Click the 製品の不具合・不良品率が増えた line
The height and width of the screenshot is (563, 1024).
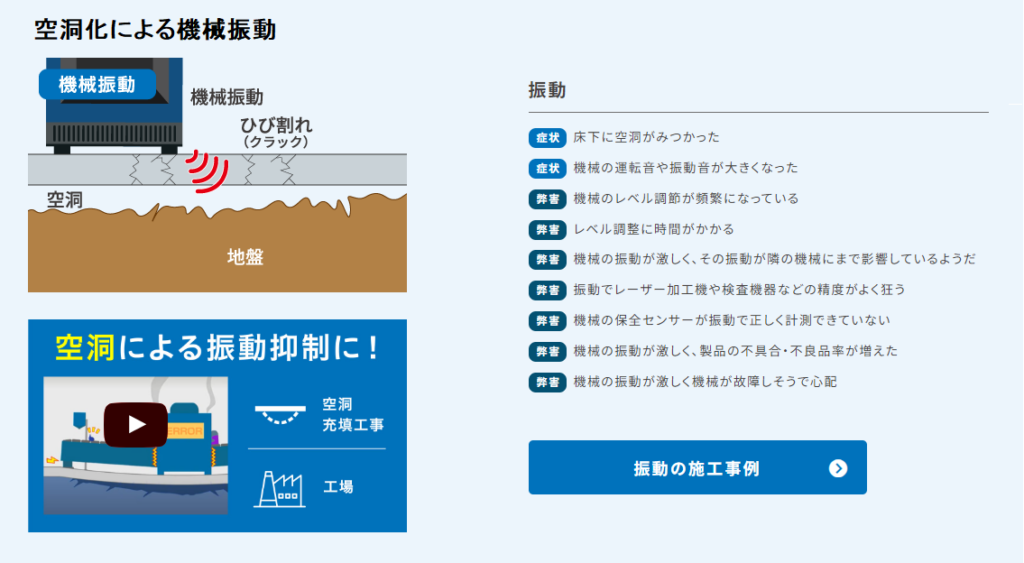735,351
